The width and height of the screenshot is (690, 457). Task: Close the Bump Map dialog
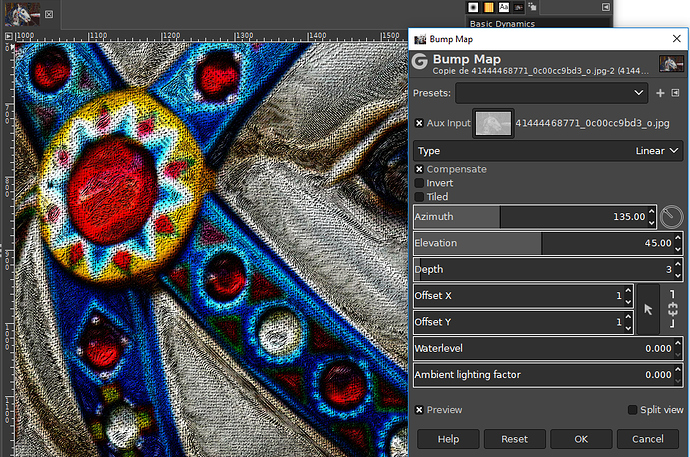pos(677,39)
